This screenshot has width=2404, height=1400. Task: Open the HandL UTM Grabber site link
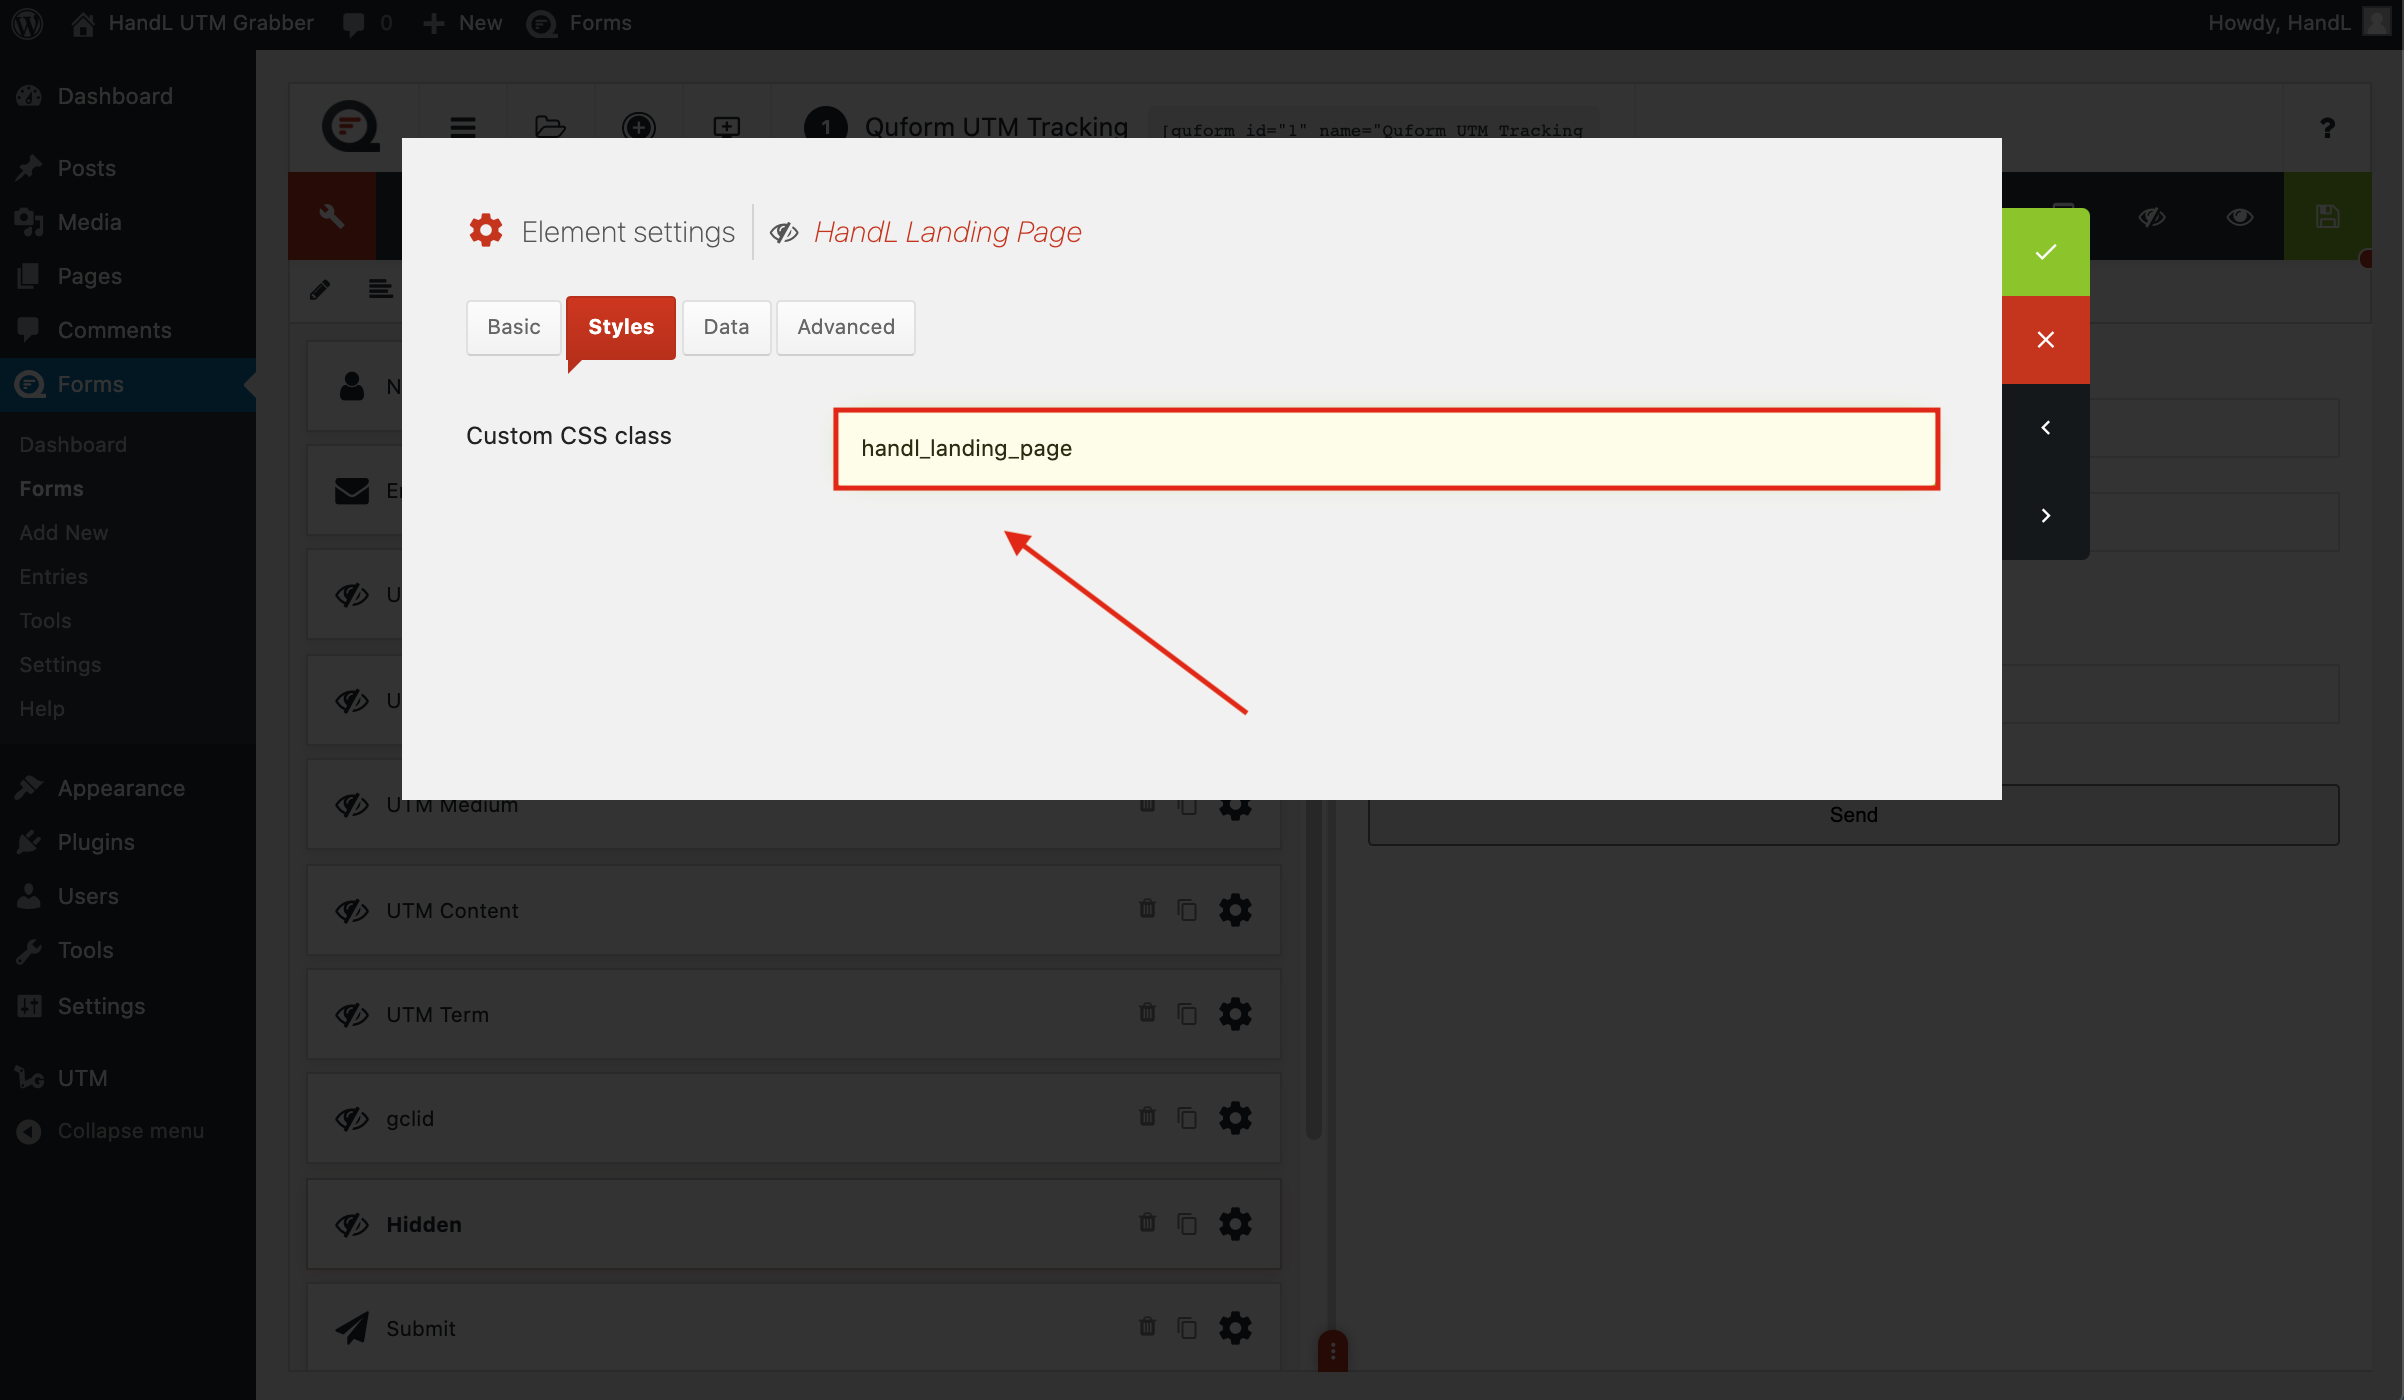coord(192,23)
